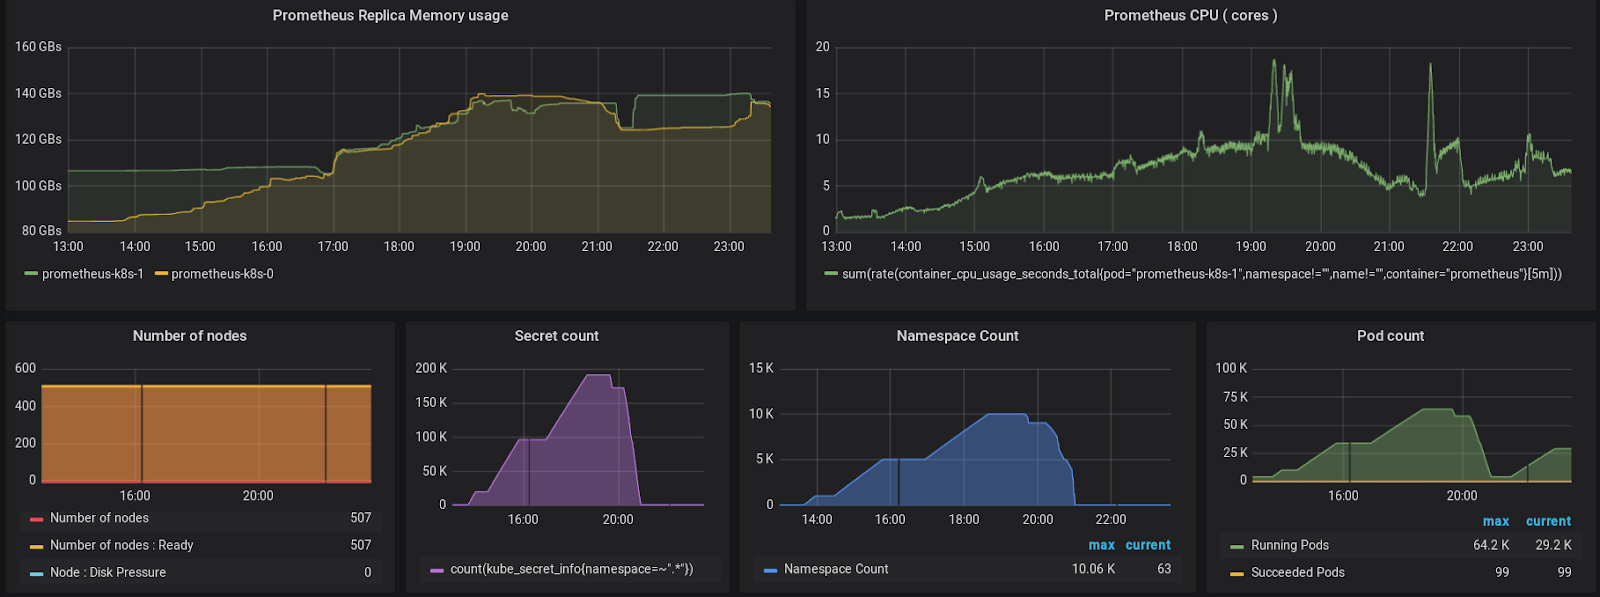Screen dimensions: 1600x597
Task: Open the Namespace Count panel title menu
Action: 957,336
